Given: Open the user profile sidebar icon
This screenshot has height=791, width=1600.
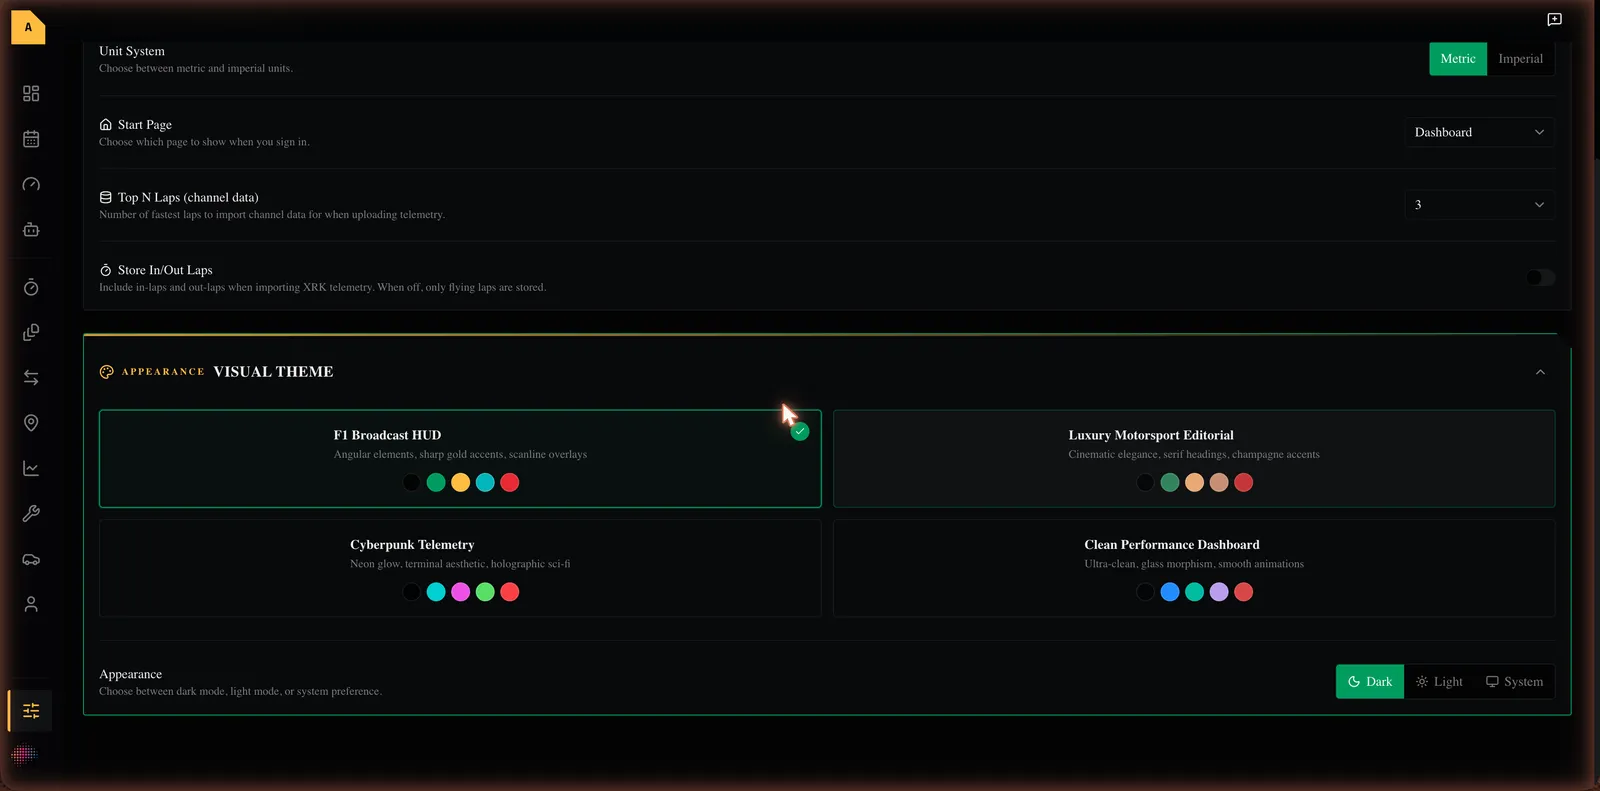Looking at the screenshot, I should (x=31, y=604).
